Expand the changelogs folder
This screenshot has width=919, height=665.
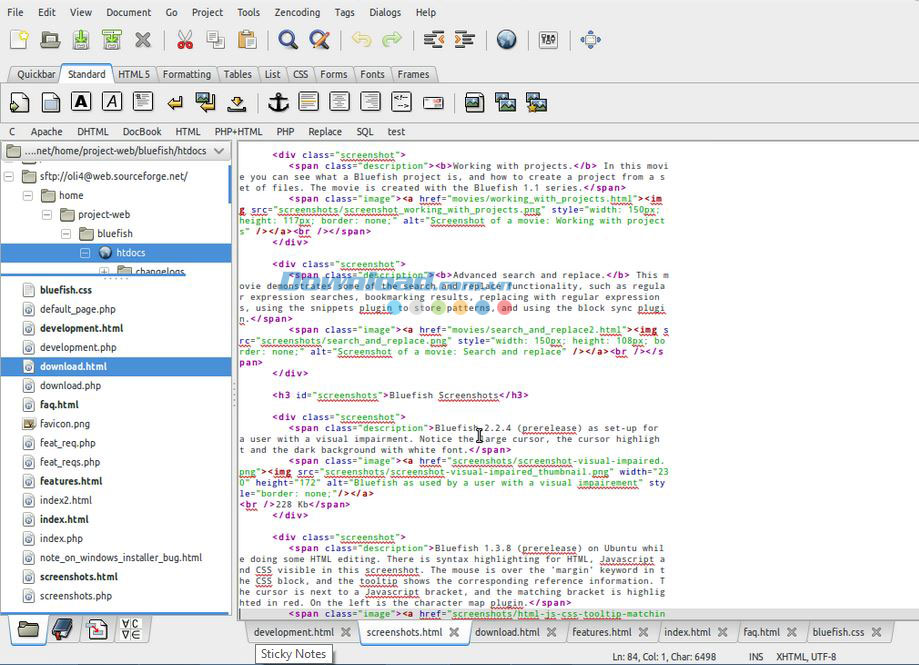click(x=104, y=271)
